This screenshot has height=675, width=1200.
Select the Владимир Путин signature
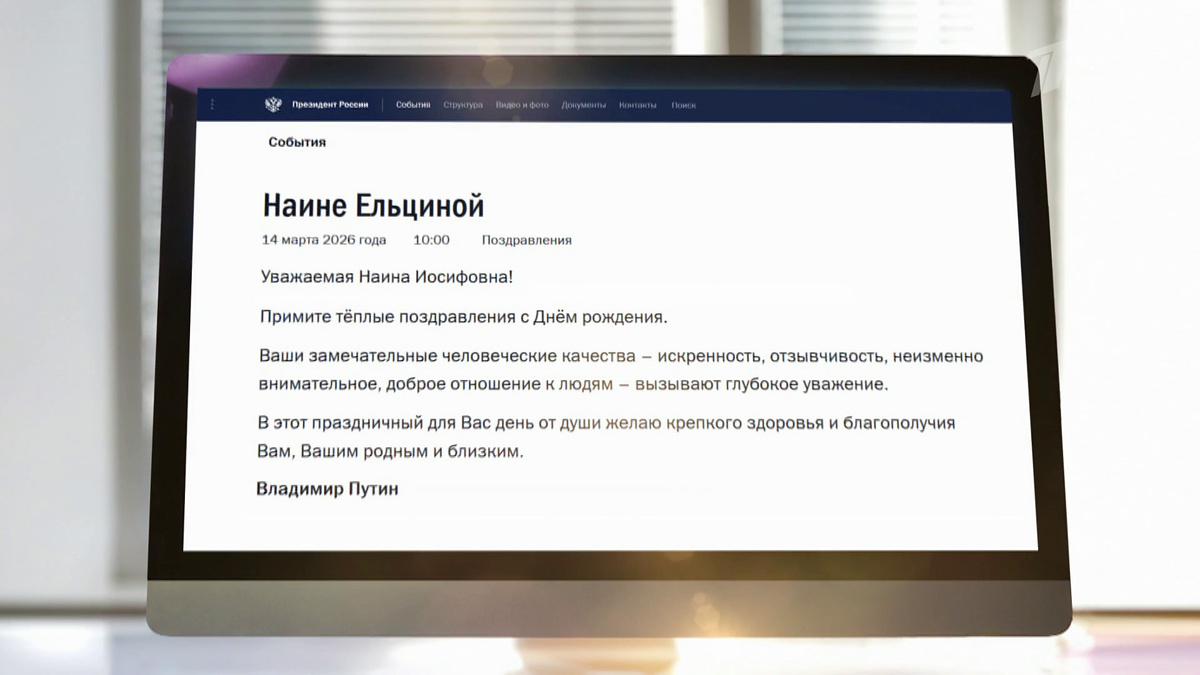(329, 488)
